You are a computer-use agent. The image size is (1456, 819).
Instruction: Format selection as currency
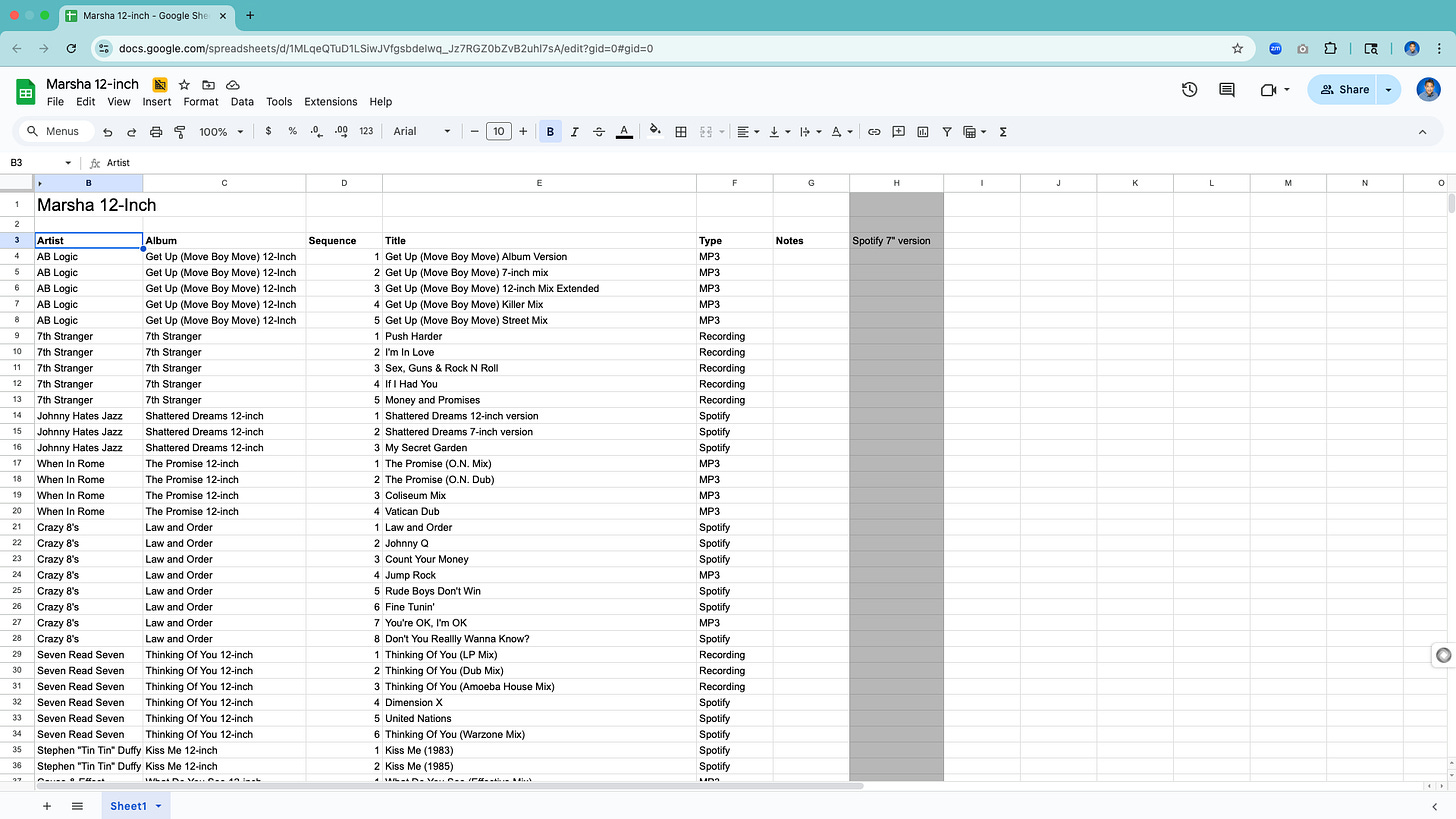pyautogui.click(x=267, y=131)
